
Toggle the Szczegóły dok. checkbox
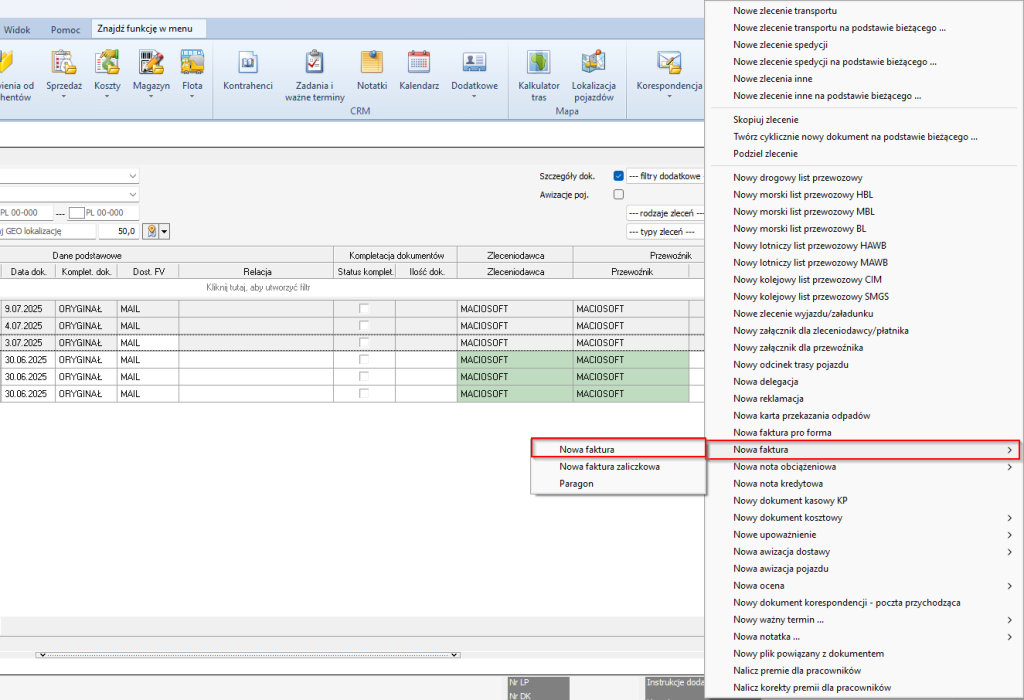(x=619, y=176)
